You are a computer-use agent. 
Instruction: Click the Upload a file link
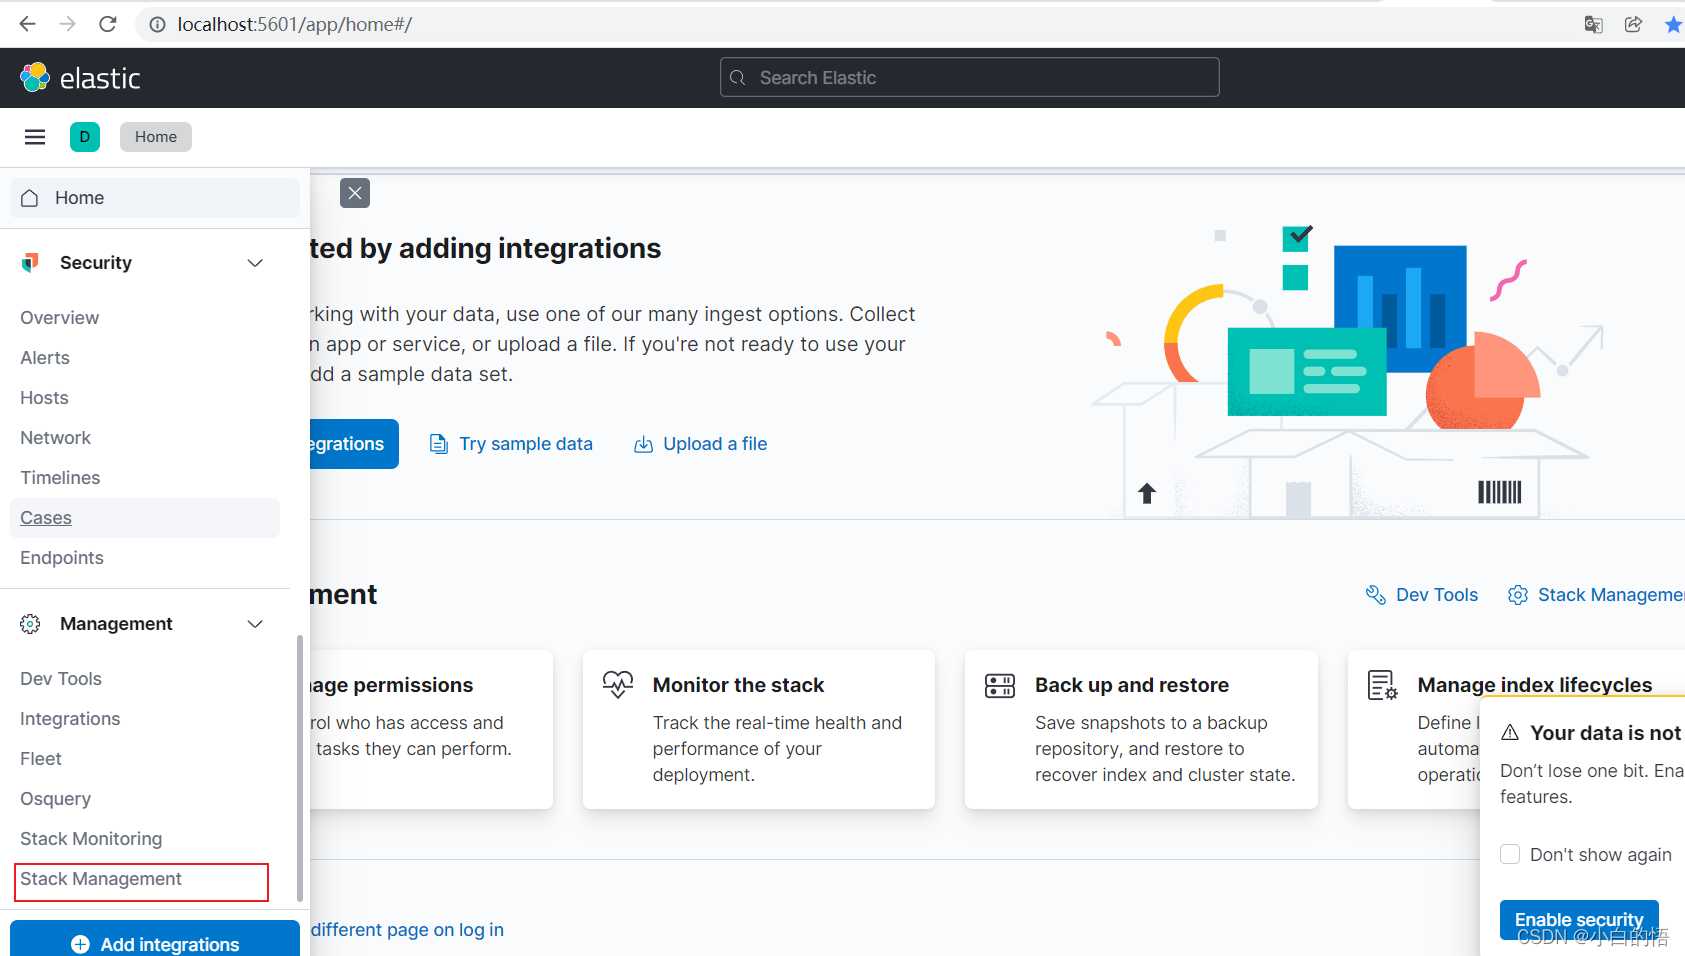pos(701,444)
